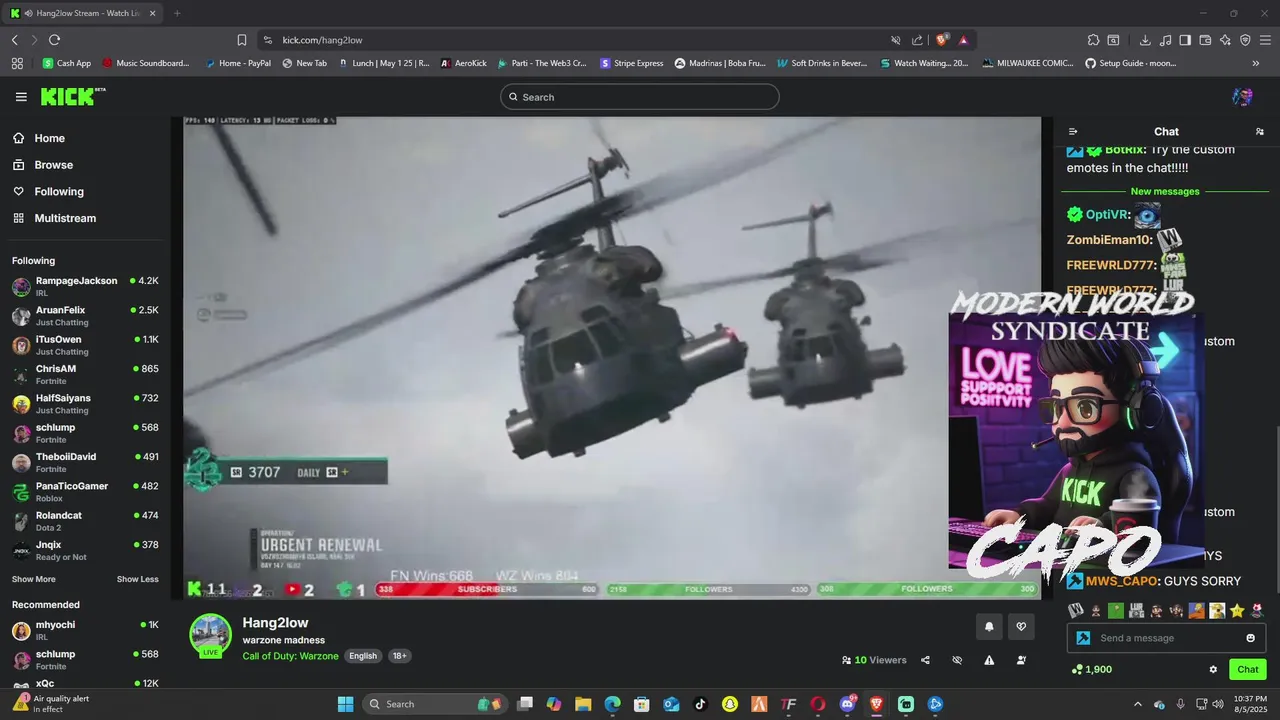The height and width of the screenshot is (720, 1280).
Task: Collapse the chat panel with the arrow icon
Action: pyautogui.click(x=1073, y=131)
